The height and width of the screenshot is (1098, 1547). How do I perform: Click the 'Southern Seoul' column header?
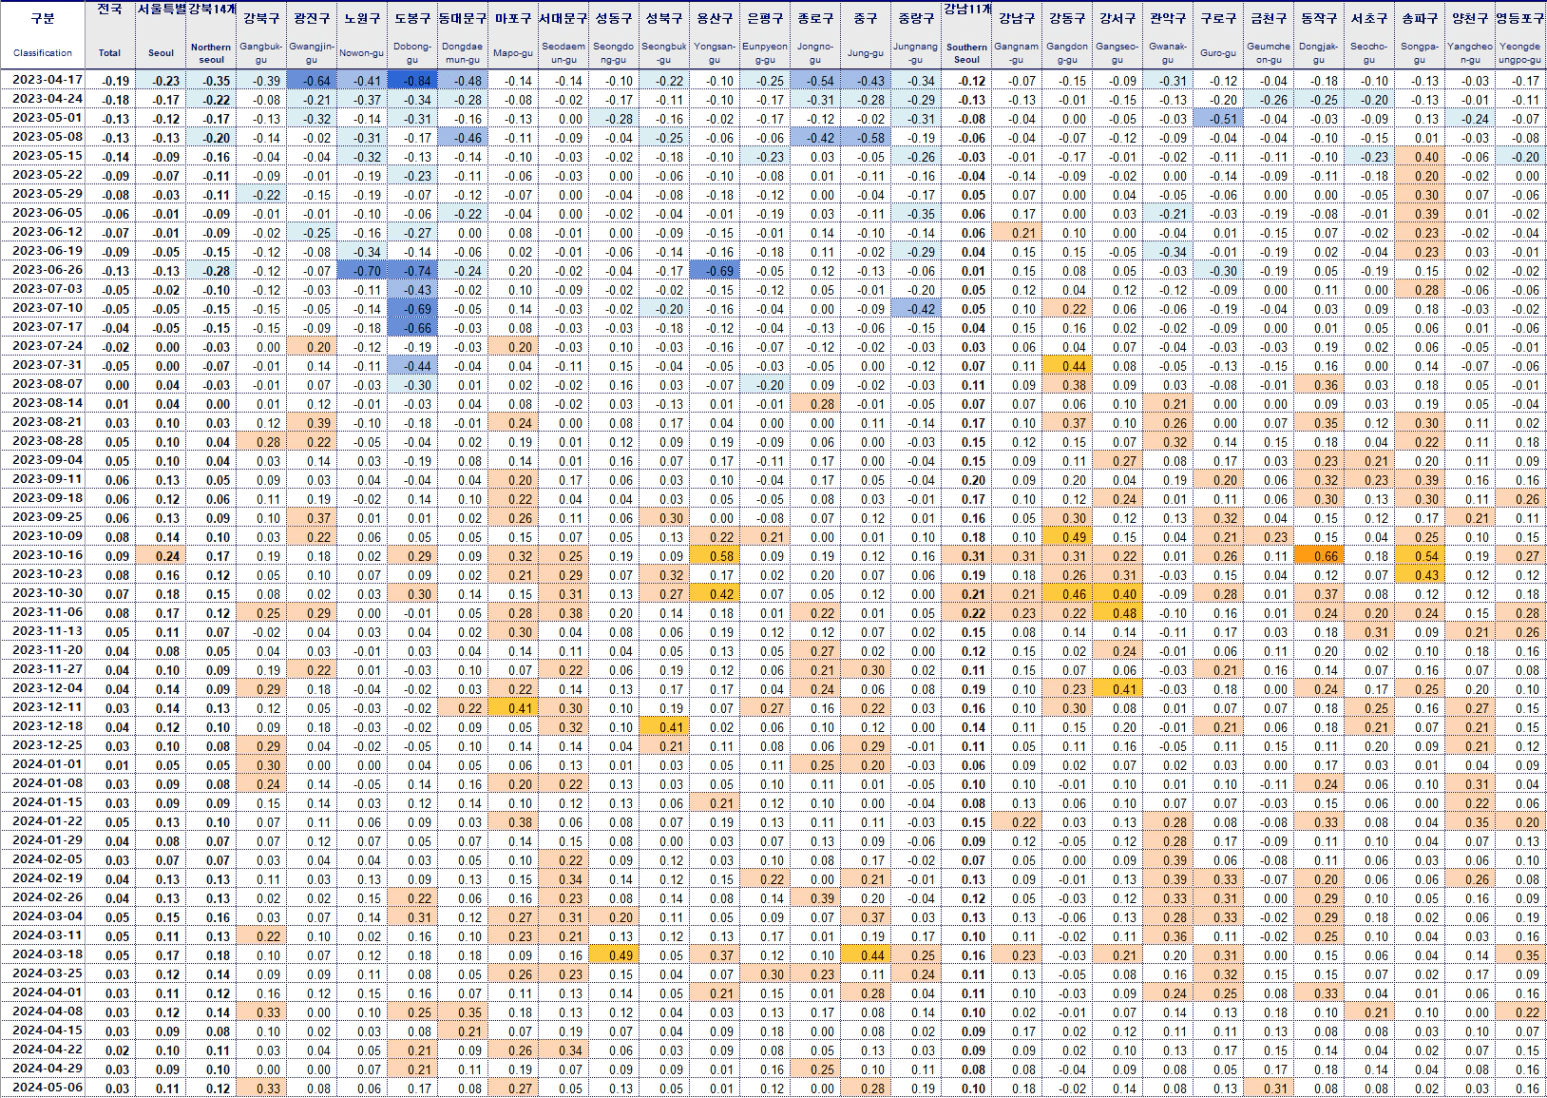pyautogui.click(x=967, y=53)
